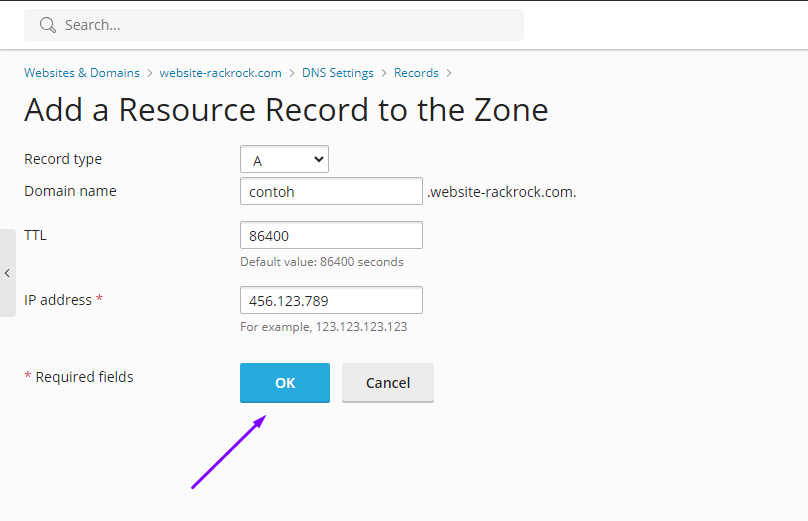Click the magnifier icon in the search bar
808x521 pixels.
point(47,25)
